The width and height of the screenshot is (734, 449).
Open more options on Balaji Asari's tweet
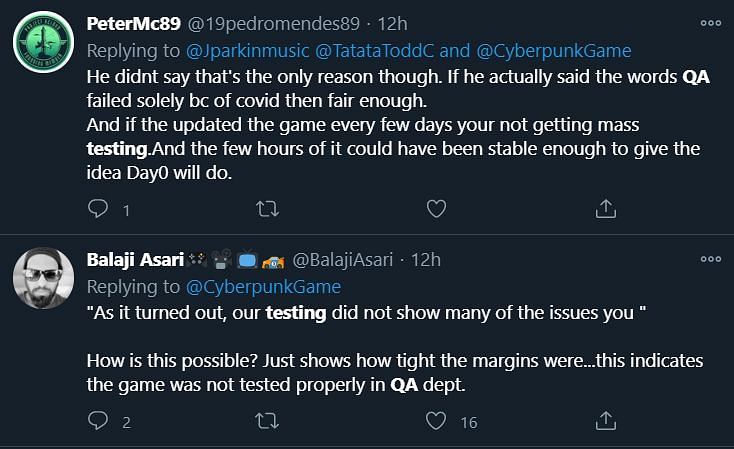711,259
